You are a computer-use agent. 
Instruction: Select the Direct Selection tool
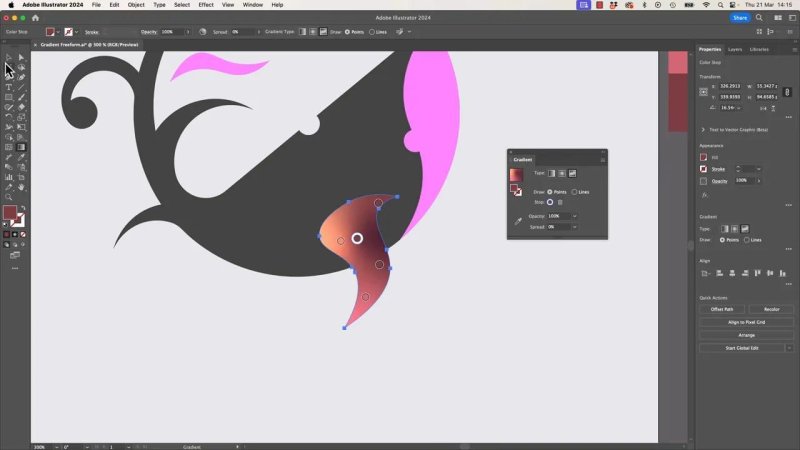tap(21, 57)
